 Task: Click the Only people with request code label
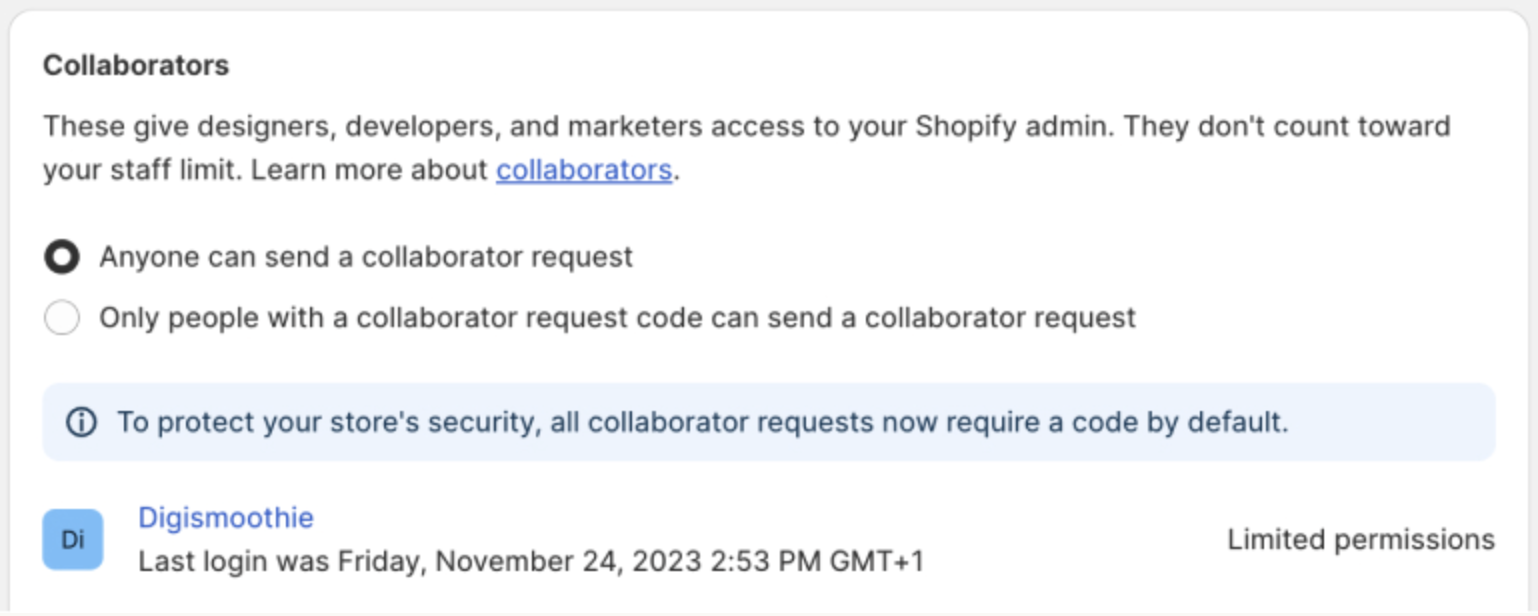(617, 318)
